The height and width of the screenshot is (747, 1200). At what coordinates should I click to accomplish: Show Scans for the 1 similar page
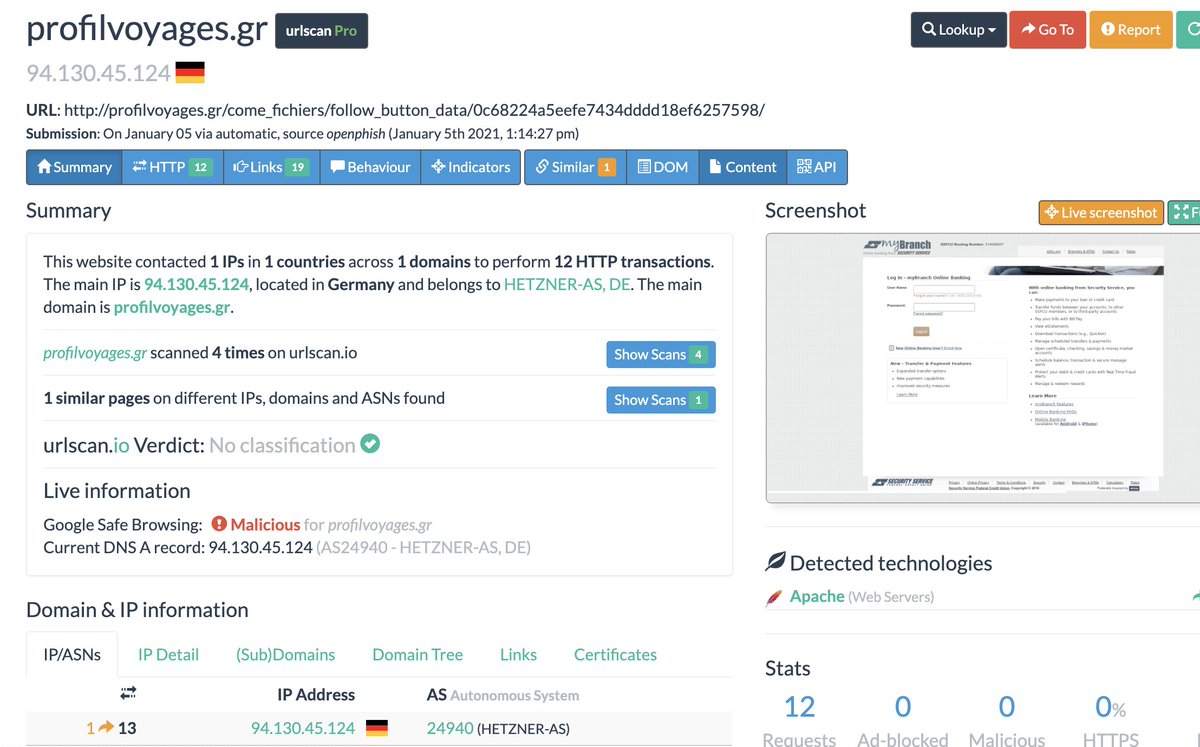pos(660,400)
